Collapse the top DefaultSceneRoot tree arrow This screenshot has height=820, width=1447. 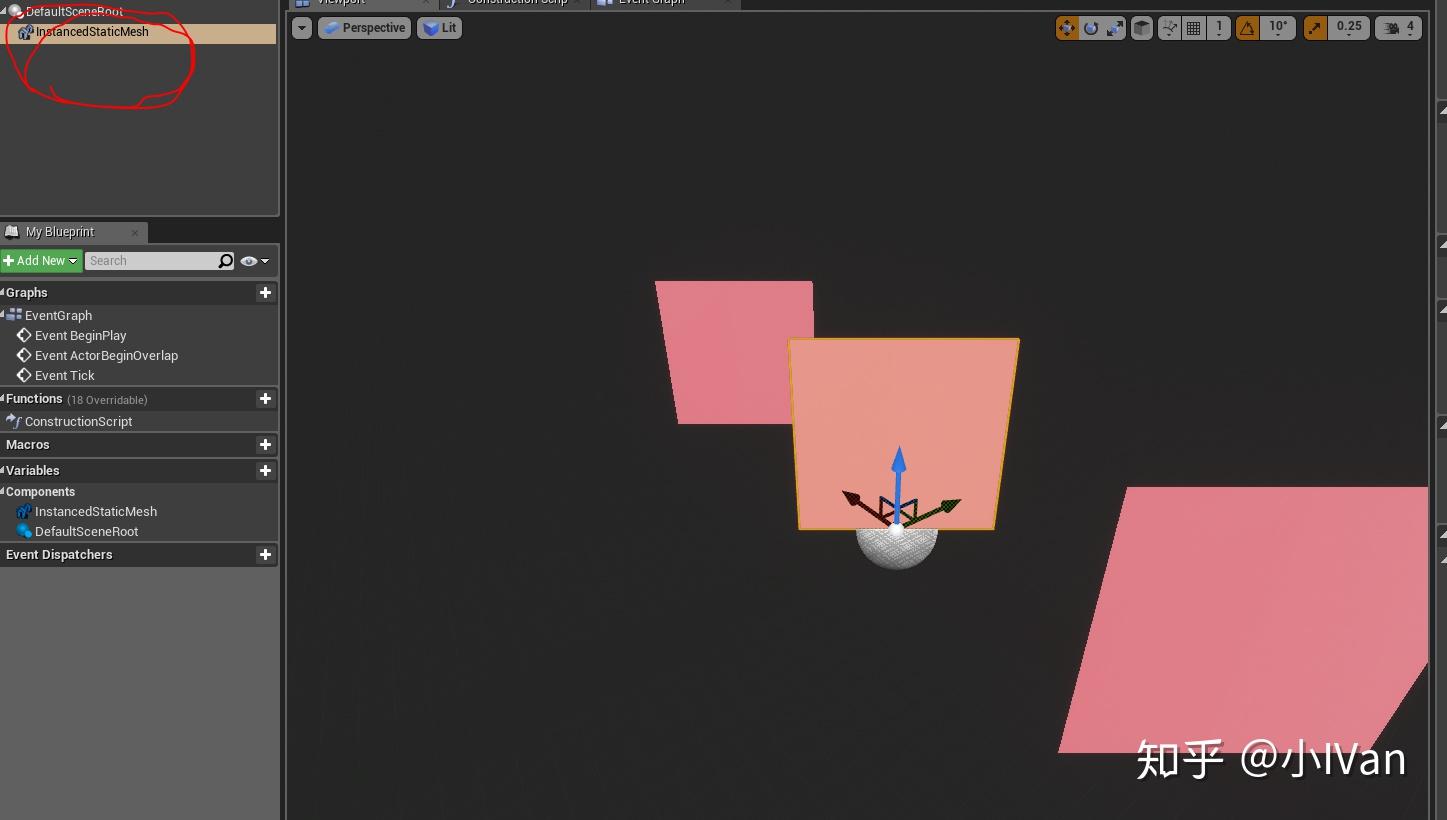(x=3, y=11)
